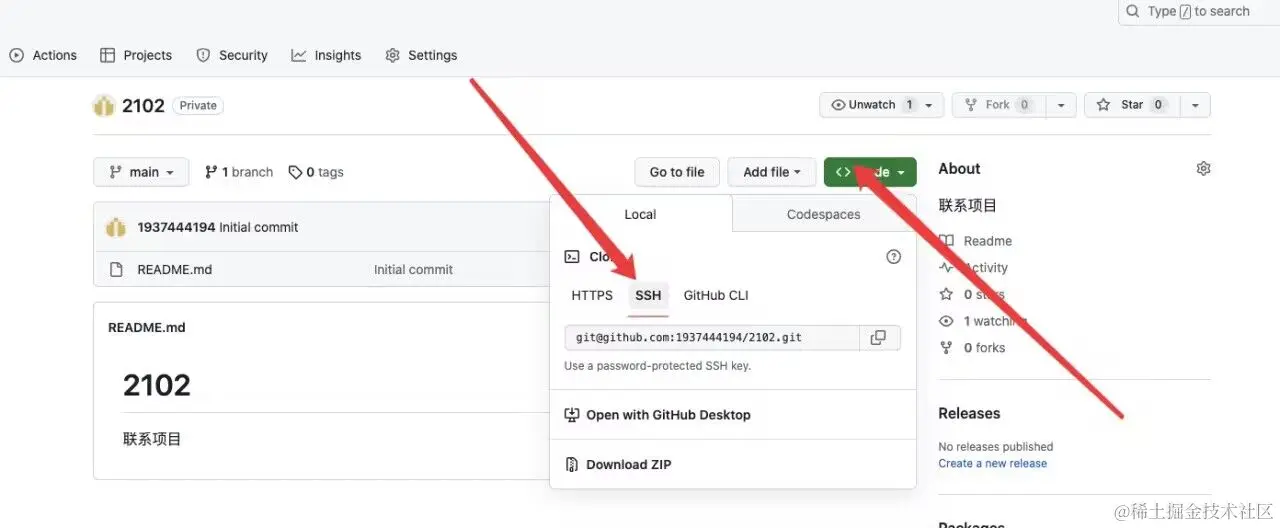This screenshot has width=1280, height=528.
Task: Click the README.md file icon
Action: click(x=116, y=269)
